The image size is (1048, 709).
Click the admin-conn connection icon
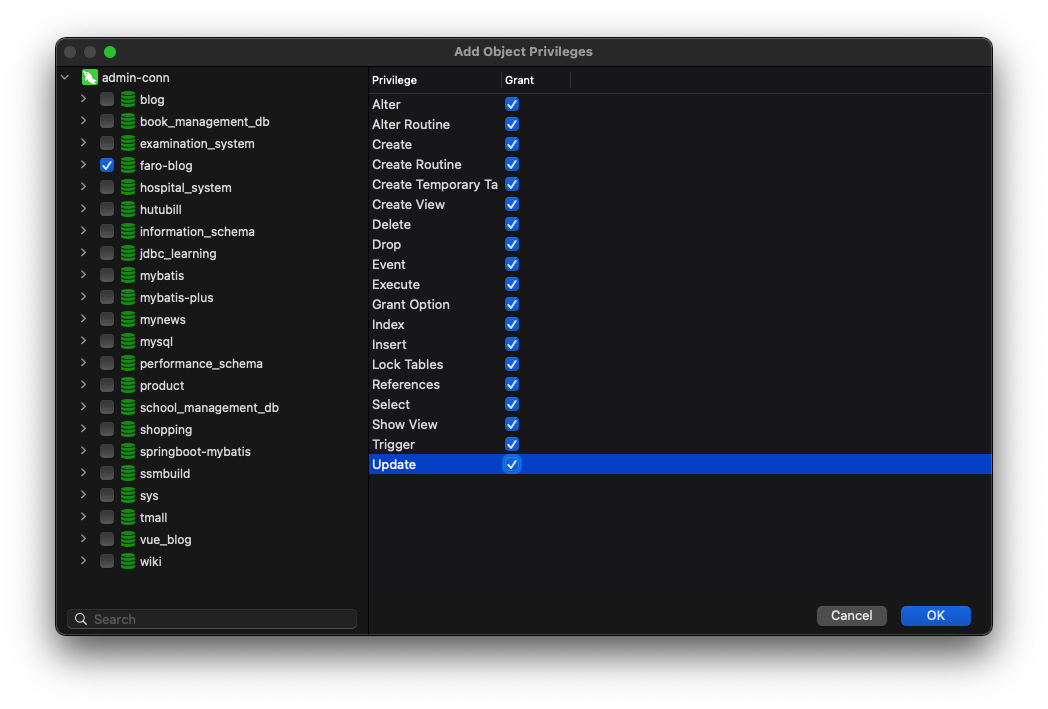(x=88, y=77)
